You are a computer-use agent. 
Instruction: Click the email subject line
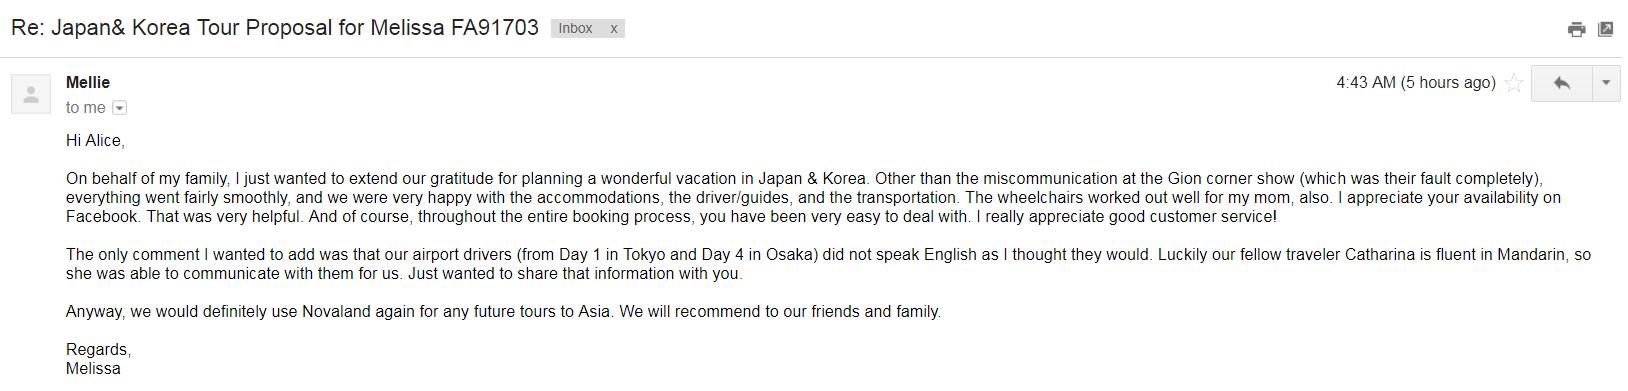275,28
